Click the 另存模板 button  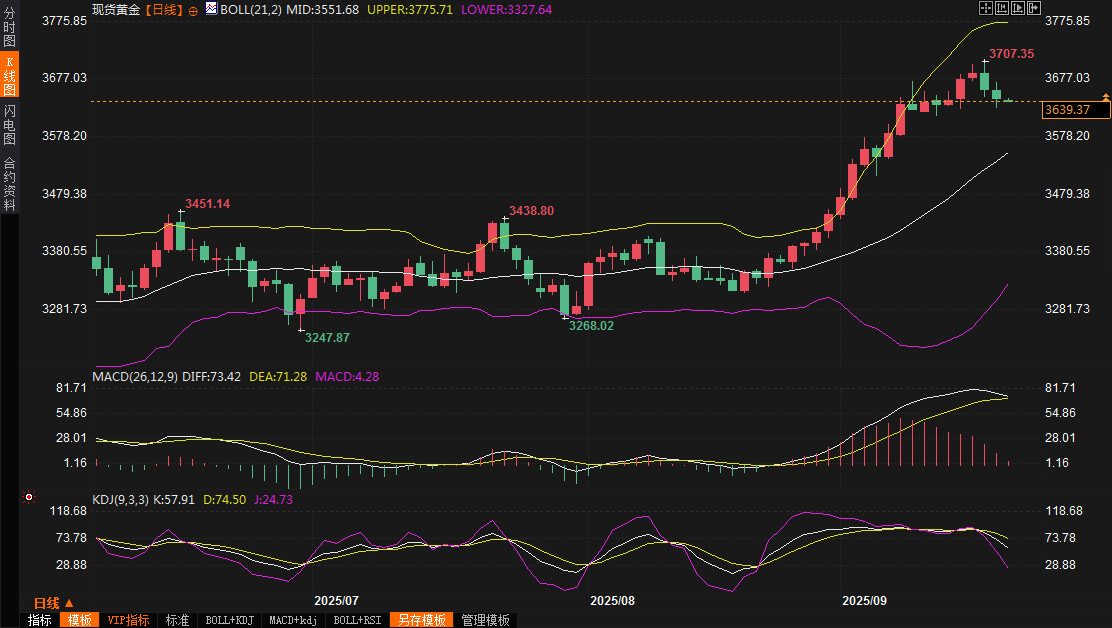(x=421, y=620)
